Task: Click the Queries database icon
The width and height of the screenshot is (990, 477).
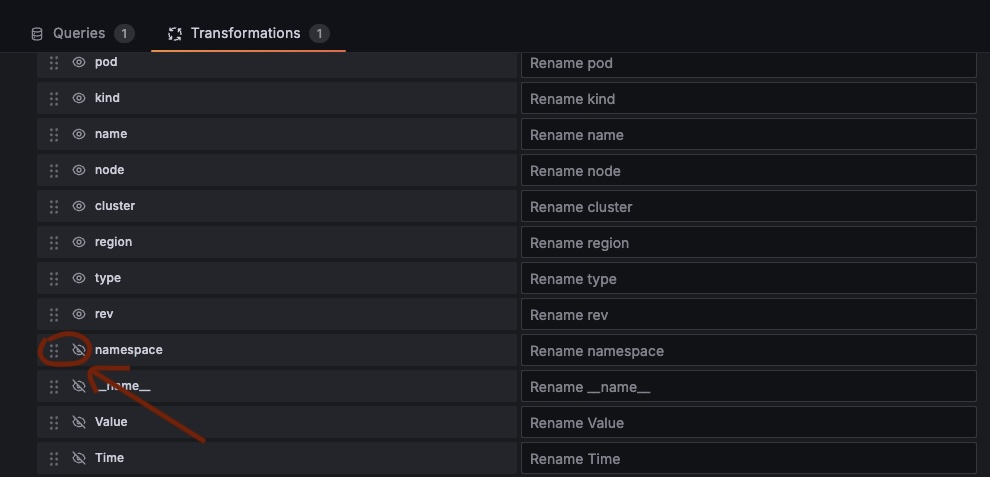Action: pos(37,34)
